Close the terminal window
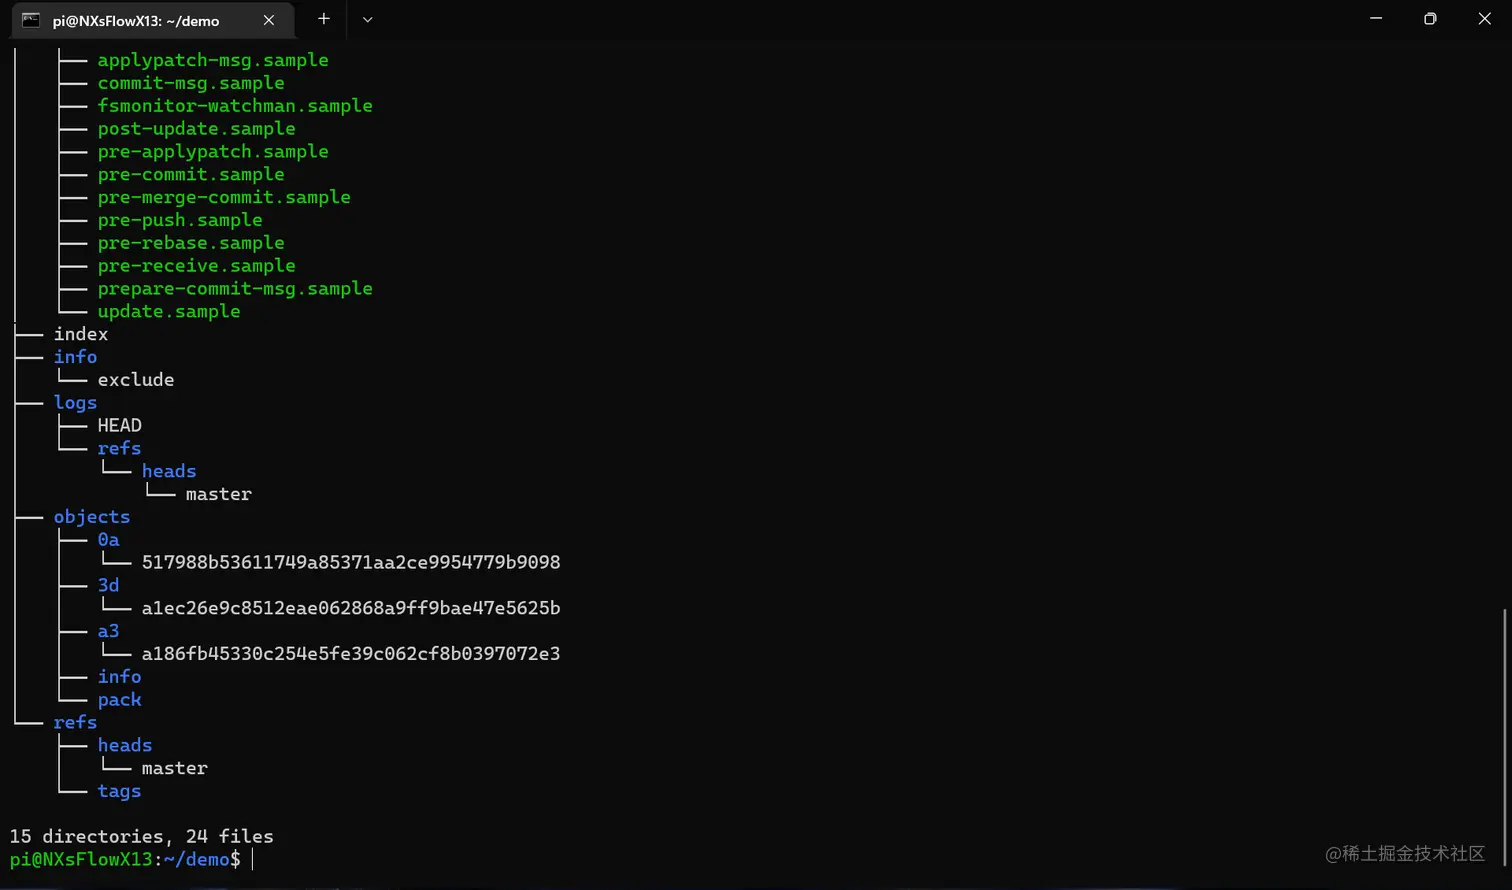Screen dimensions: 1512x890 (x=1484, y=19)
